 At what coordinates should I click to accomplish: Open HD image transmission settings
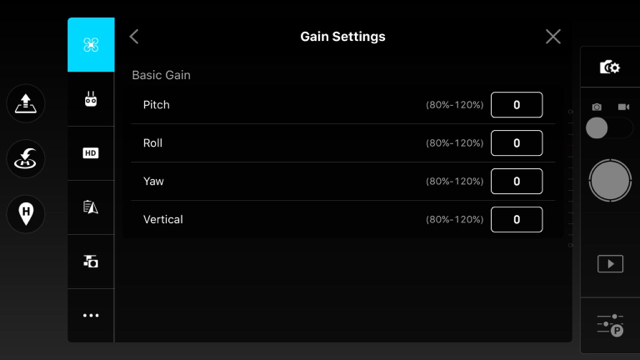(91, 153)
